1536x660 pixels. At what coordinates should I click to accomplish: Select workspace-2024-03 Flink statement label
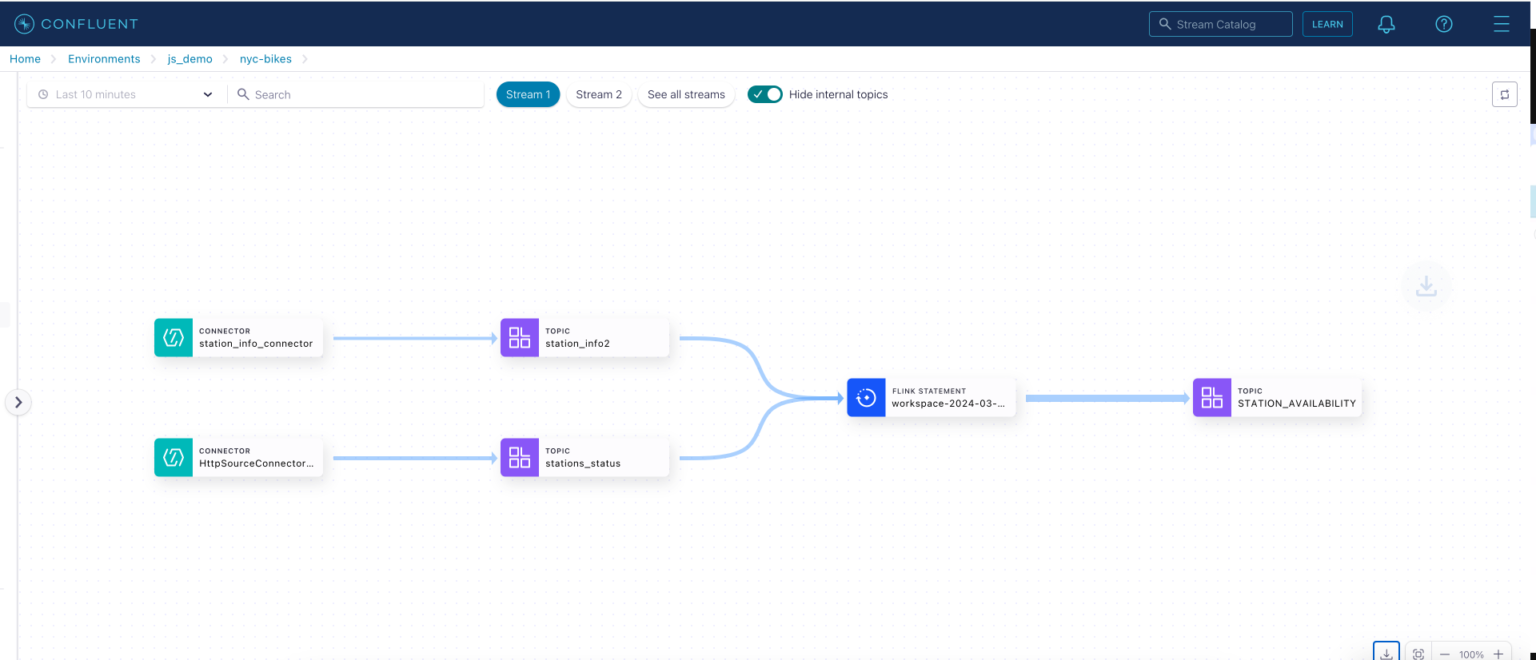(x=948, y=404)
